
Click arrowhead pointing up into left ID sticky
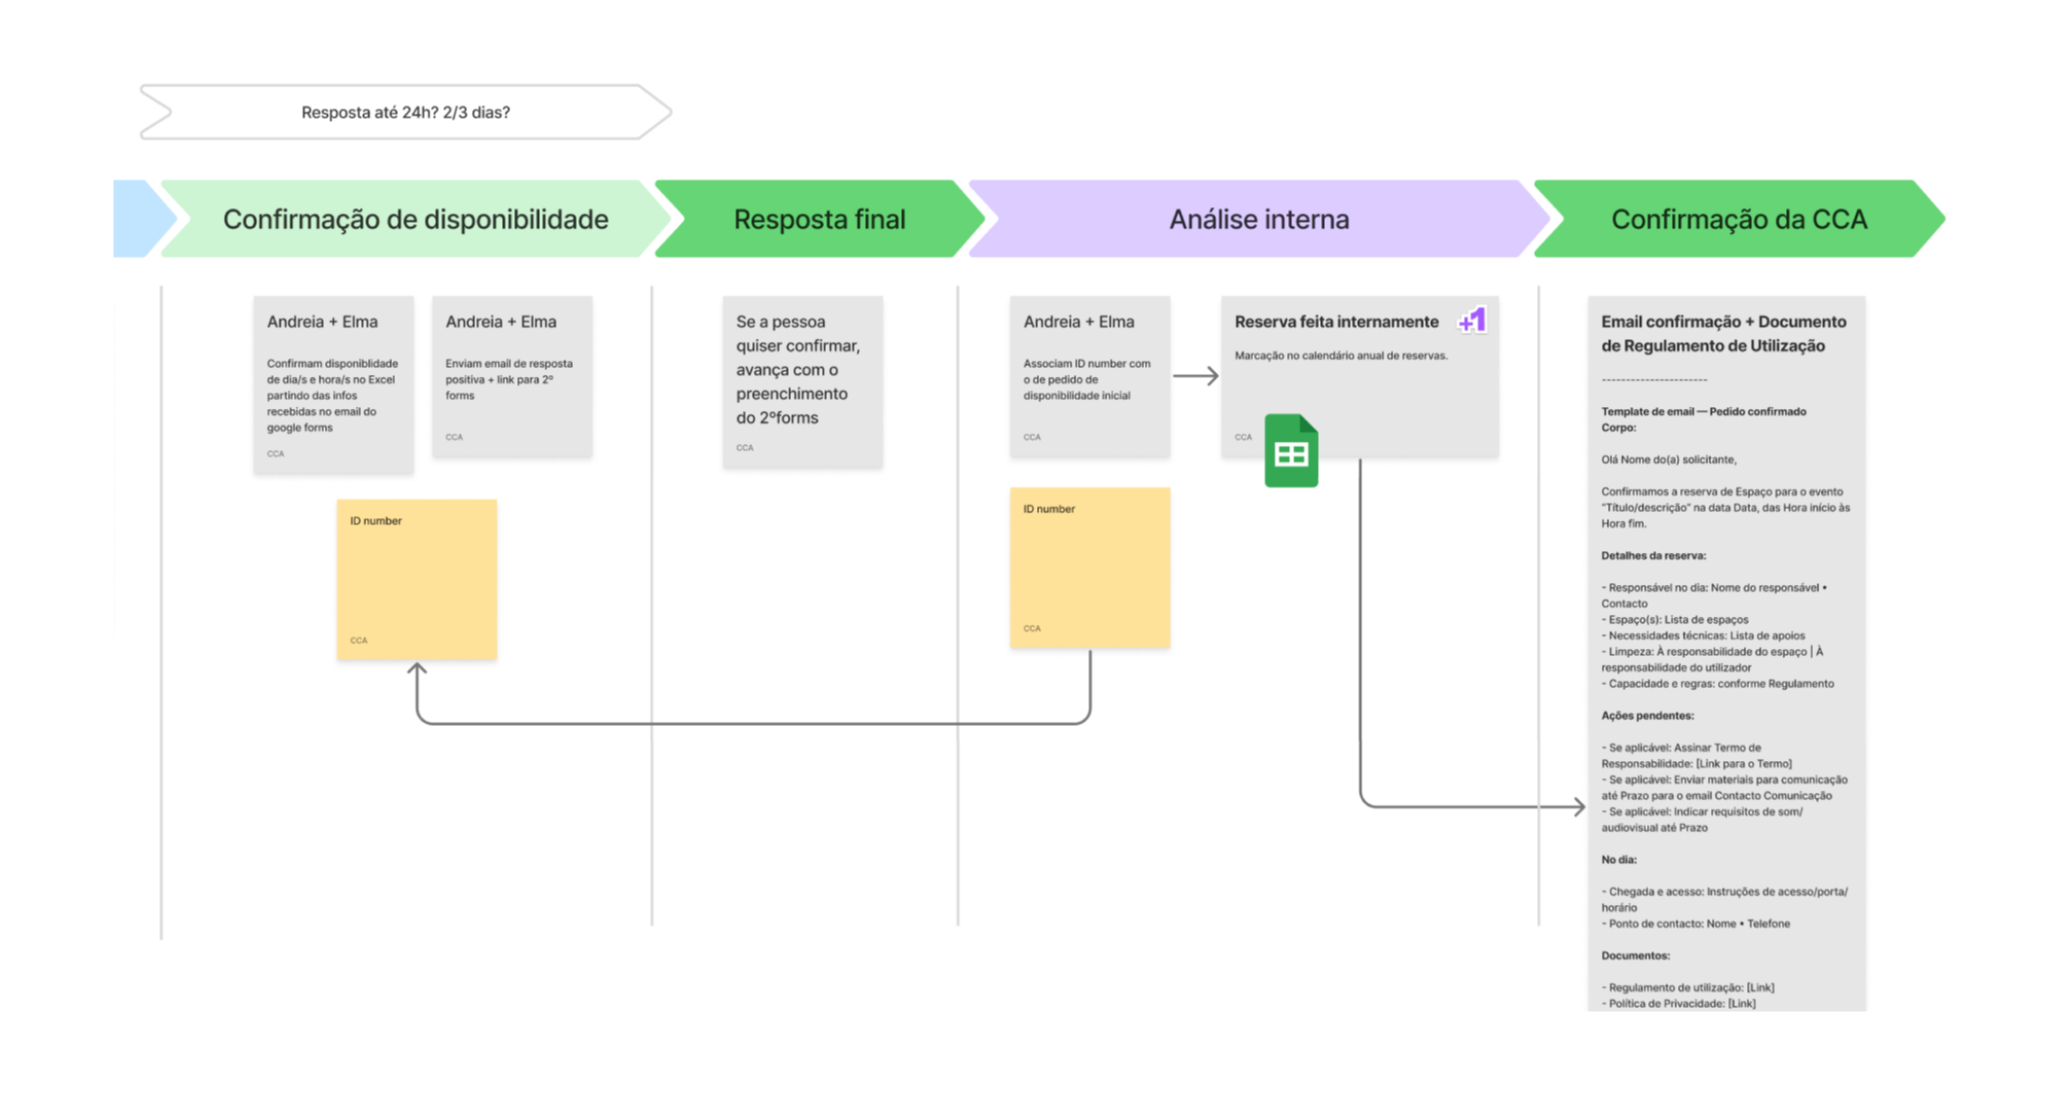click(x=417, y=668)
